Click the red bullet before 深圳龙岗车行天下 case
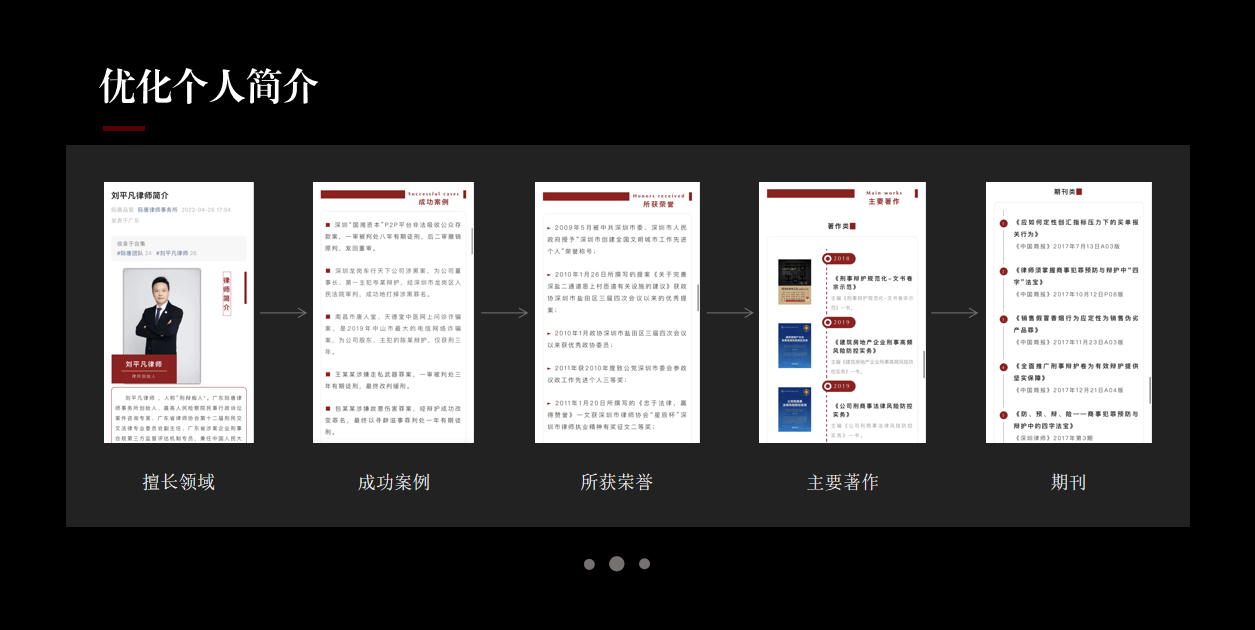Viewport: 1255px width, 630px height. coord(328,270)
